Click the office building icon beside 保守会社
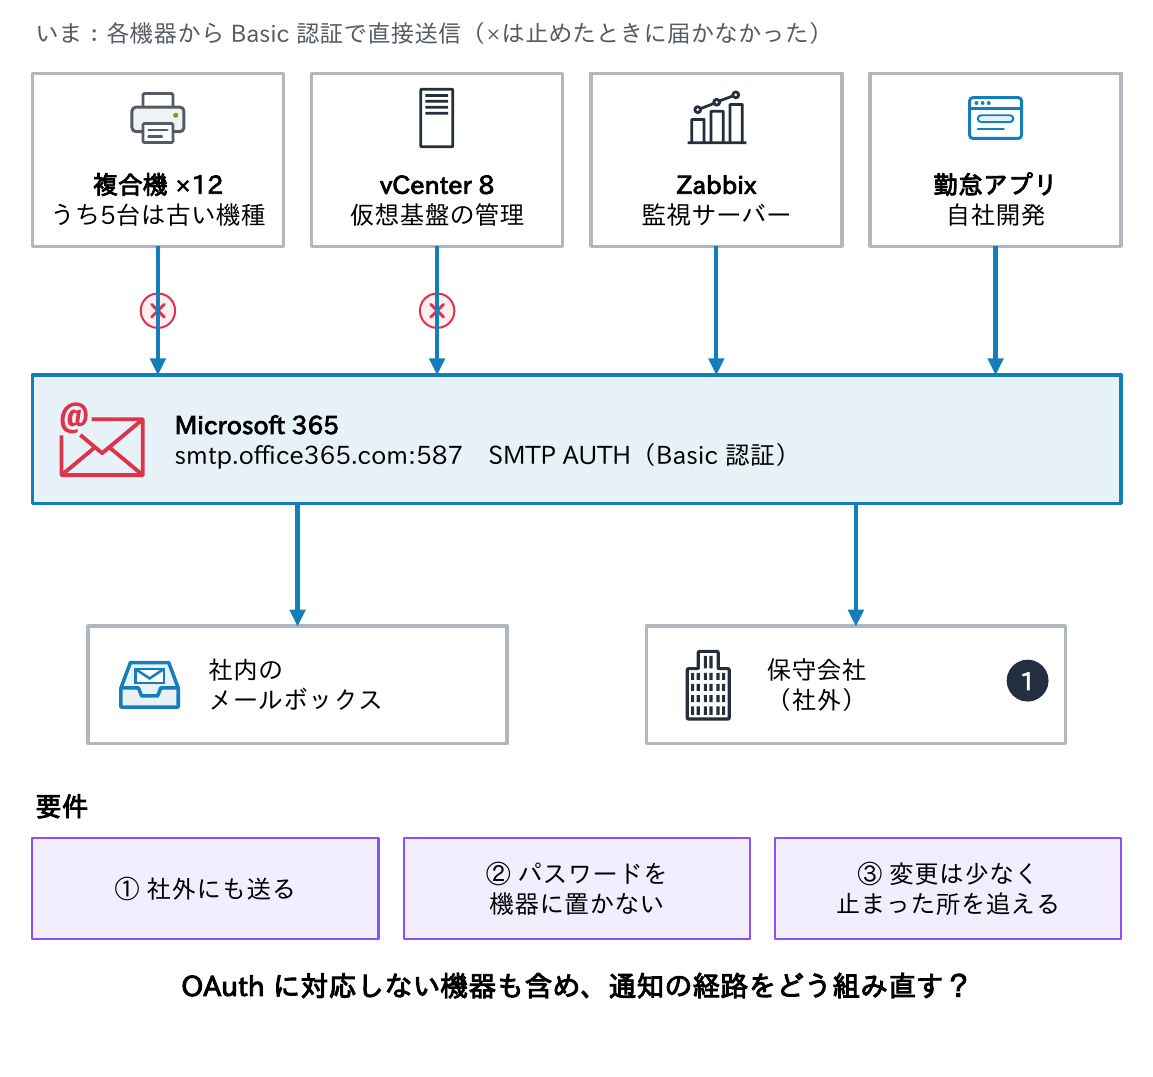Image resolution: width=1153 pixels, height=1077 pixels. click(708, 685)
